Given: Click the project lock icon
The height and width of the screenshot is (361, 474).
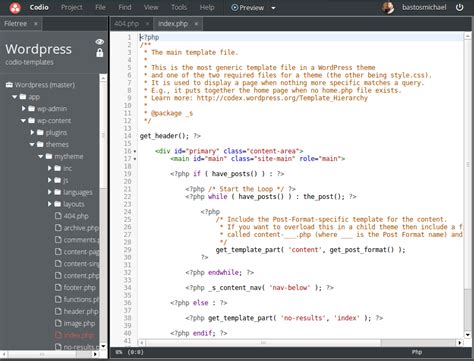Looking at the screenshot, I should pyautogui.click(x=100, y=53).
